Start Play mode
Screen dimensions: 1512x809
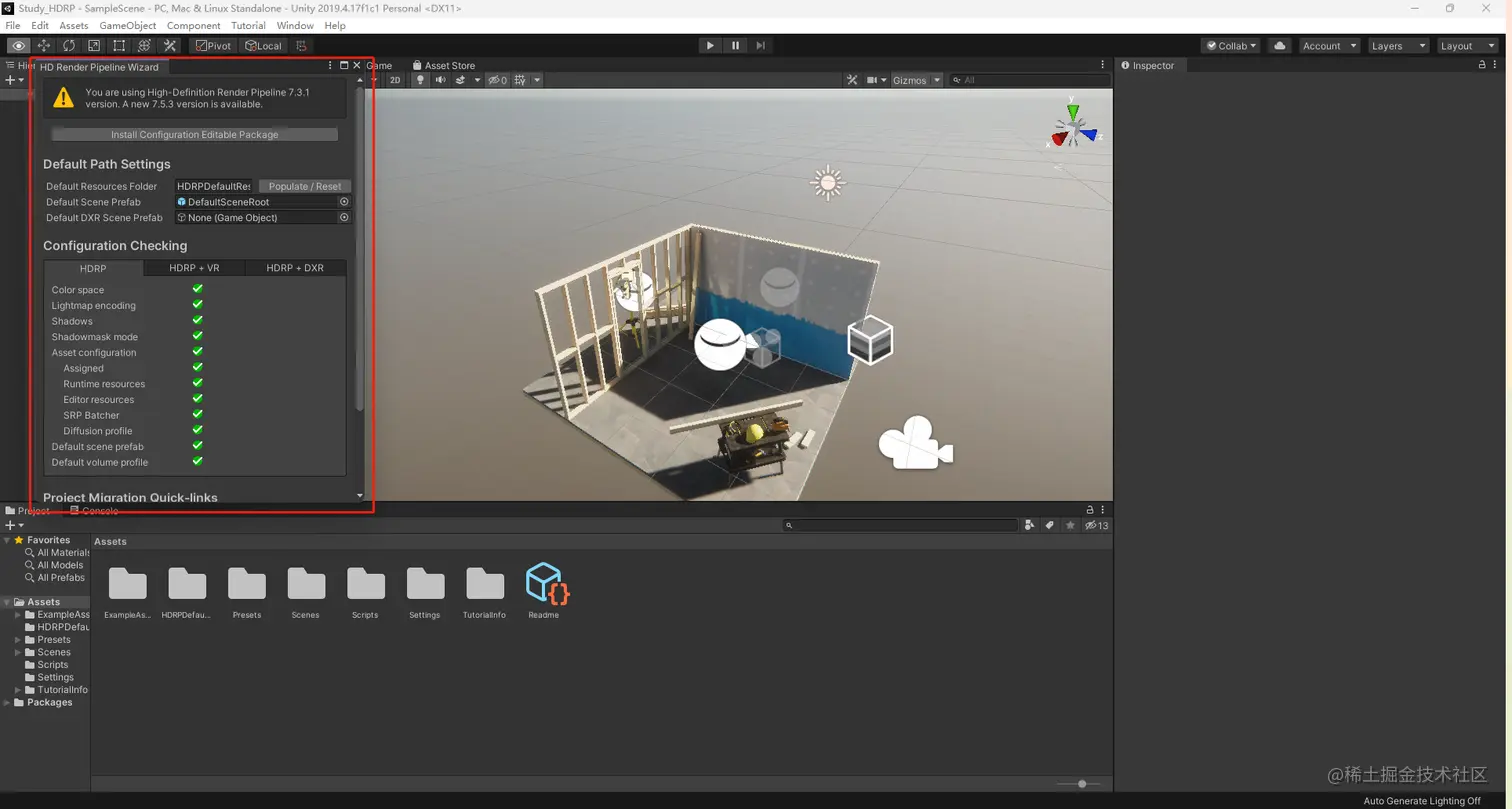tap(710, 46)
